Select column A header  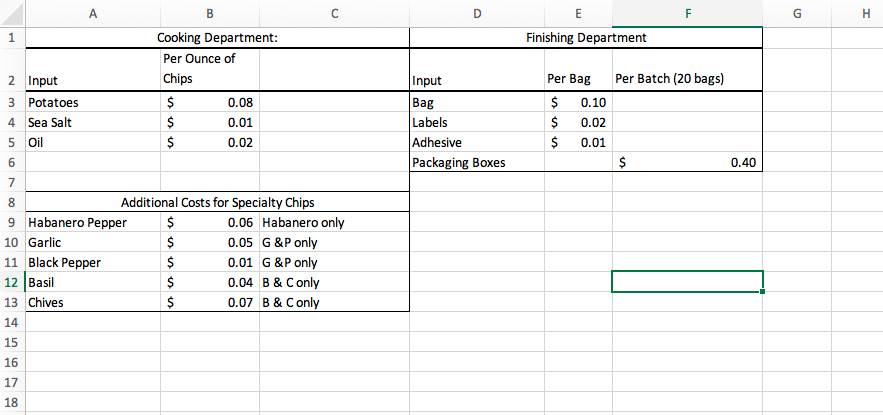click(93, 14)
